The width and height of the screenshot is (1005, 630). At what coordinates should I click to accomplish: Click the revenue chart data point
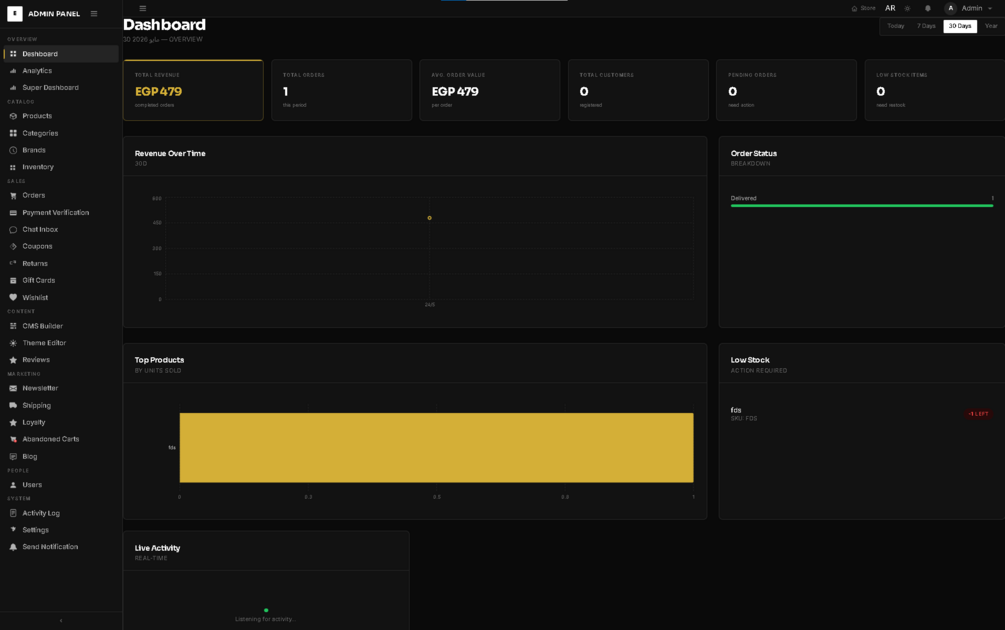coord(429,218)
